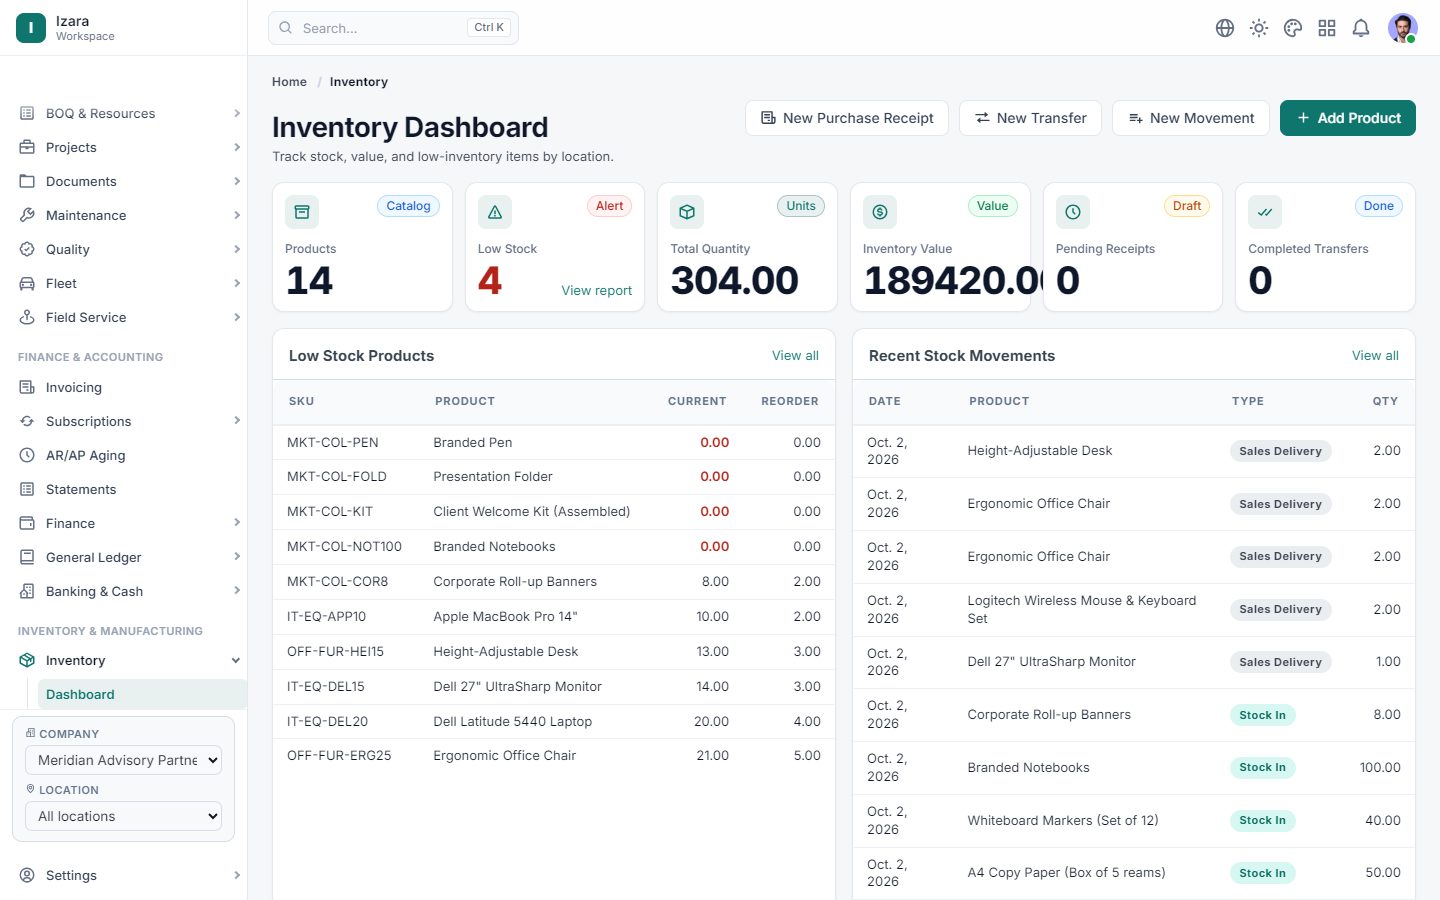The width and height of the screenshot is (1440, 900).
Task: Click the Izara workspace logo
Action: (x=31, y=28)
